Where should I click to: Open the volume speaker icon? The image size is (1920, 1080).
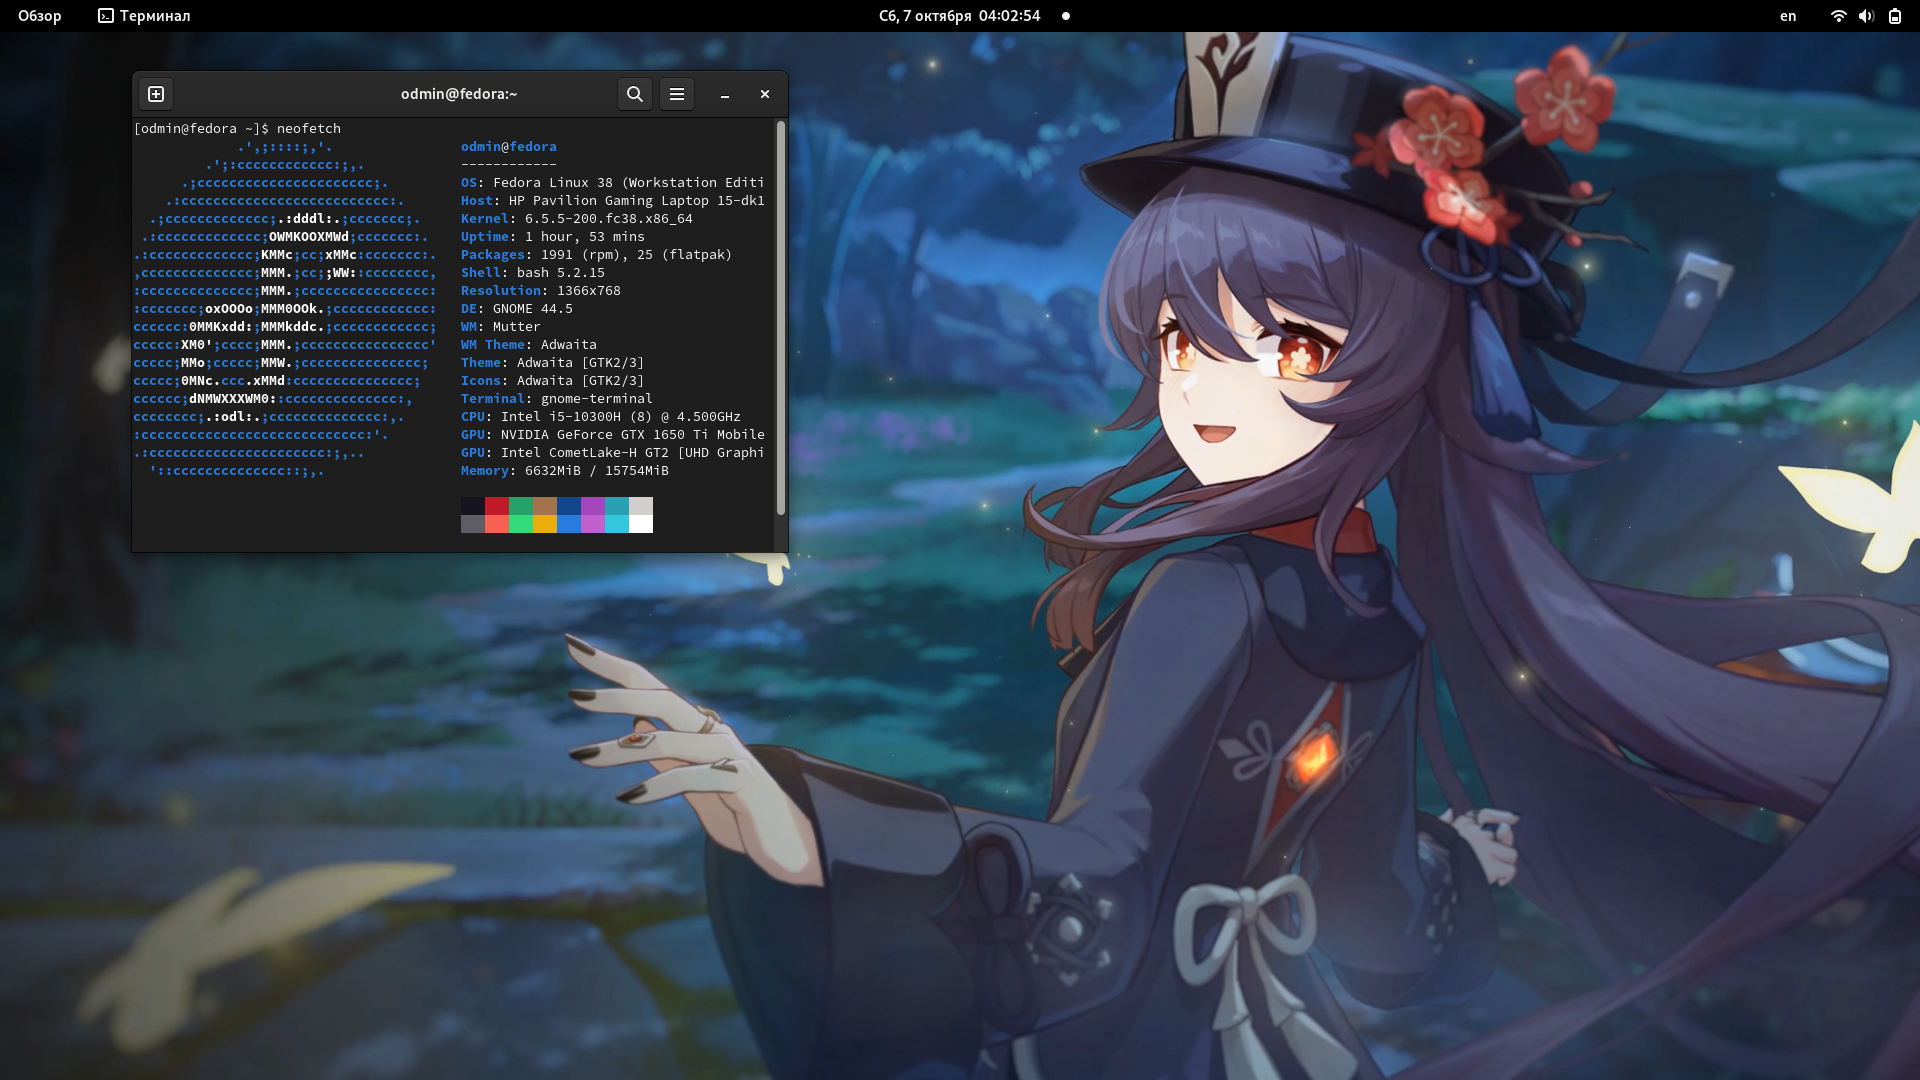point(1866,16)
